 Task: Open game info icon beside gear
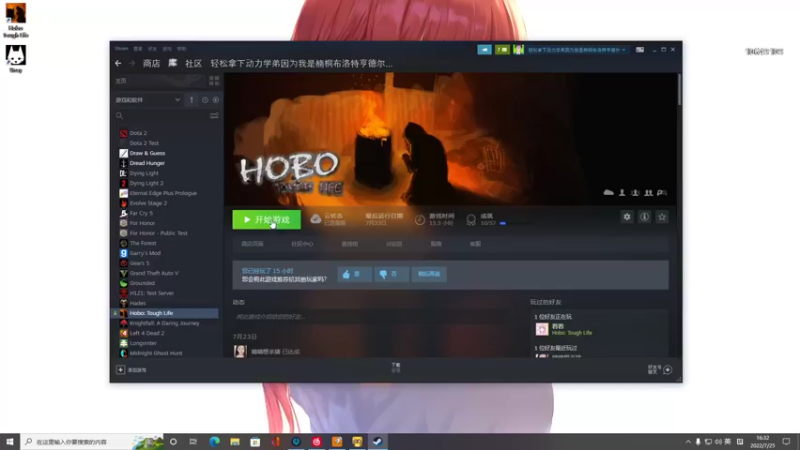[x=644, y=217]
